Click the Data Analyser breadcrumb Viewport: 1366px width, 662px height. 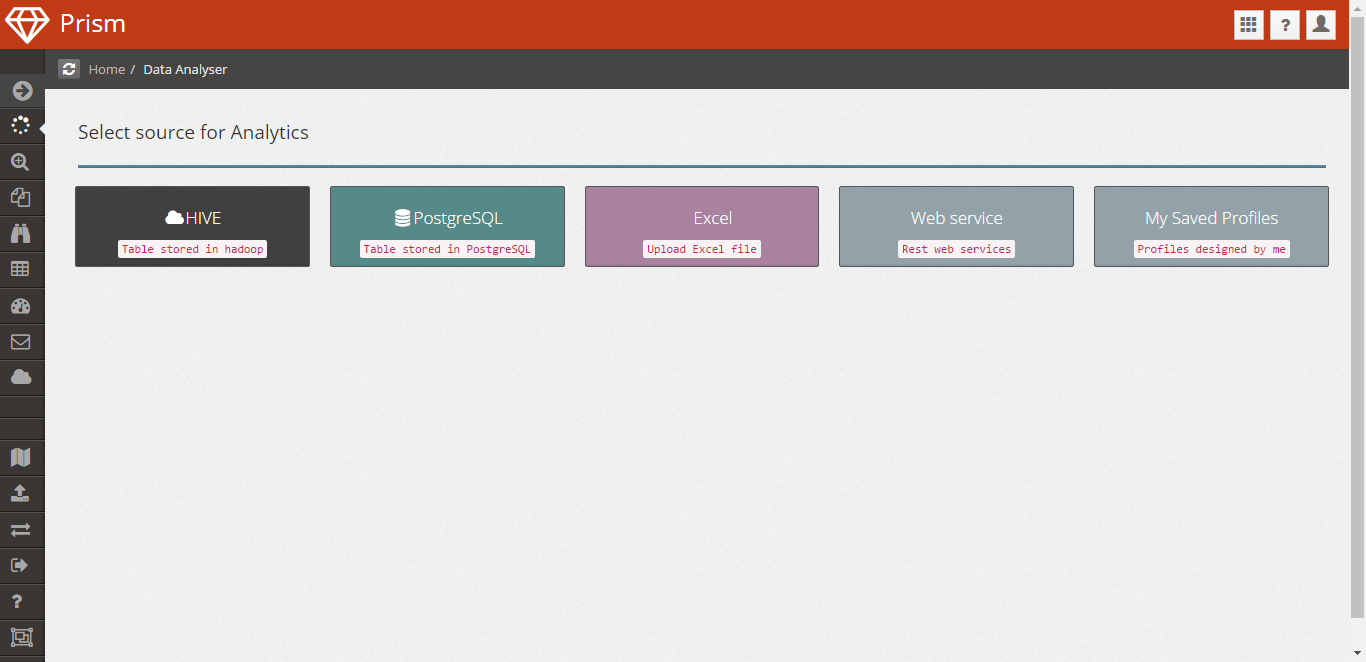pos(185,70)
